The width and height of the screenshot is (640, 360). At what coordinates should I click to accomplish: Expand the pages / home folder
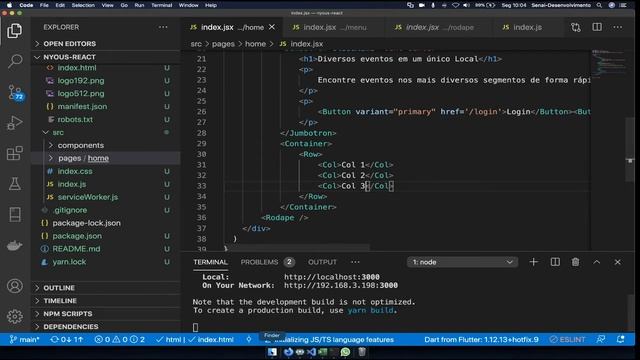106,158
